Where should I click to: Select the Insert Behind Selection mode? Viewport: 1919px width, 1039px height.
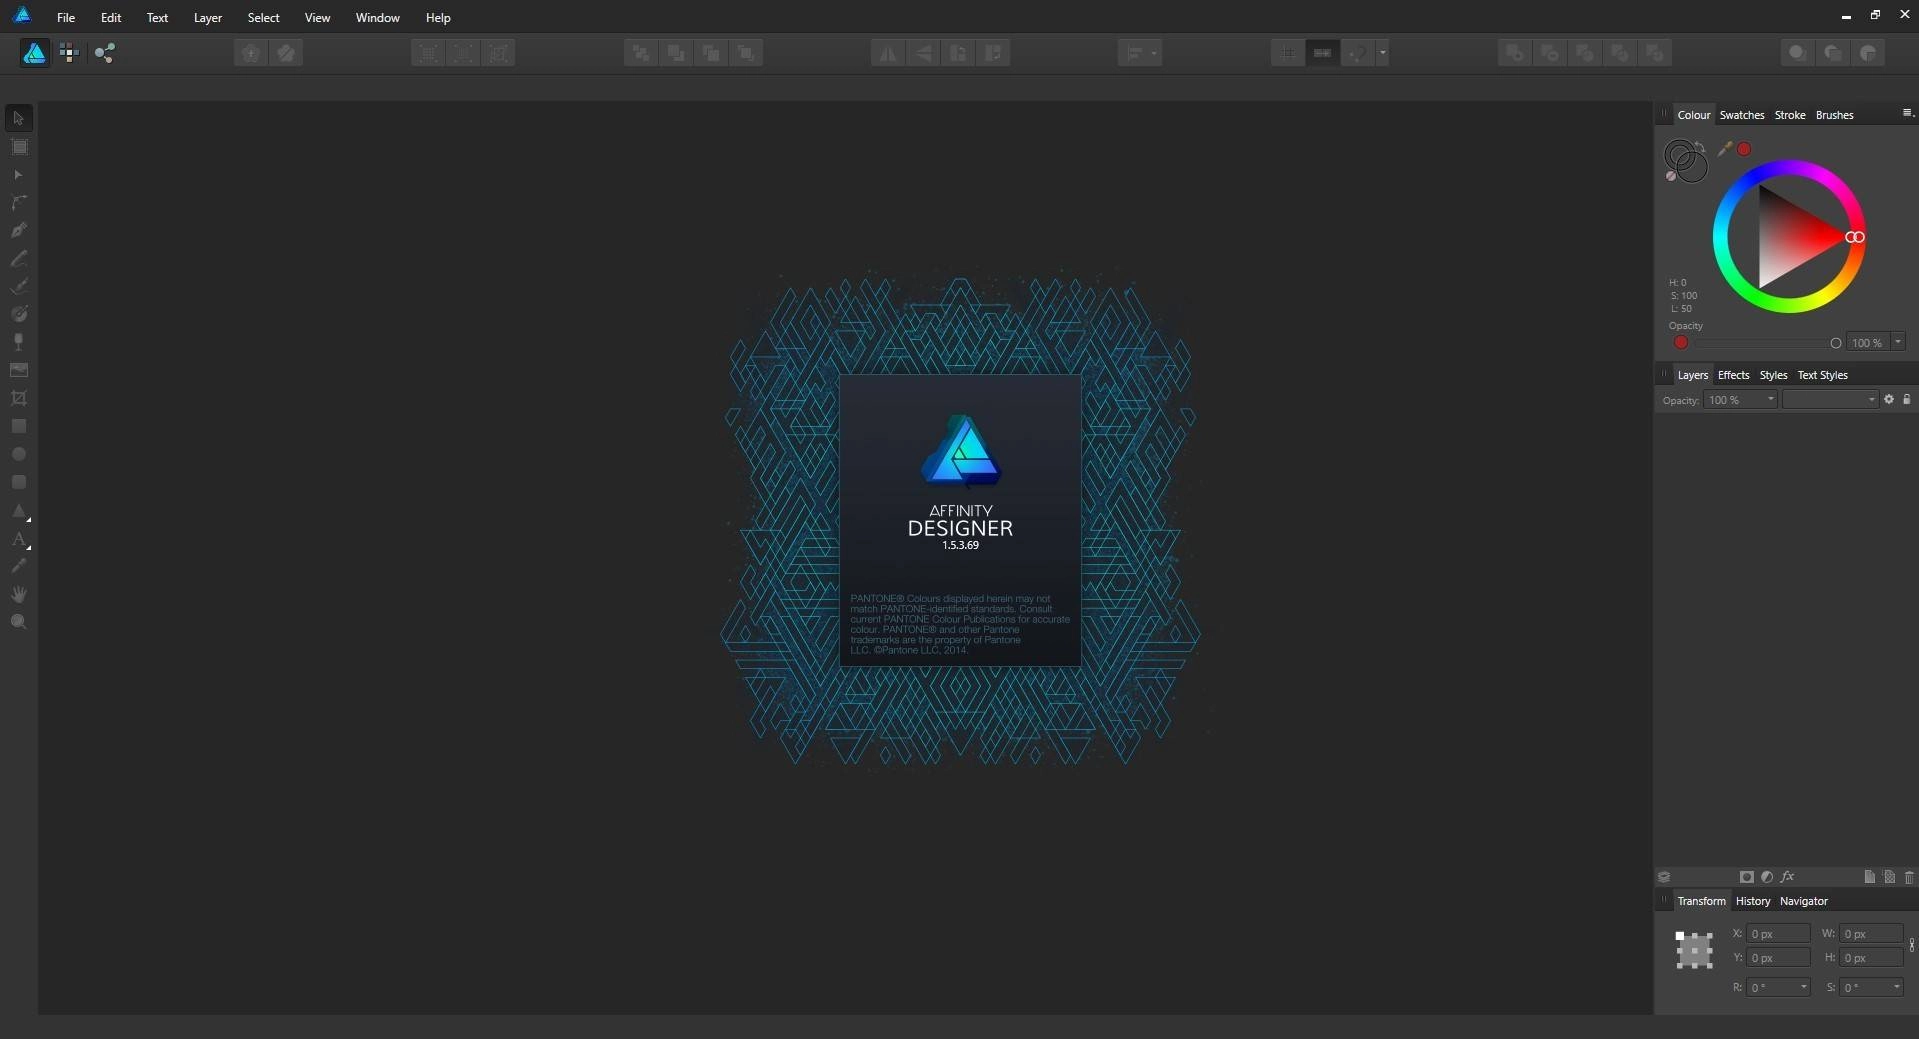1797,53
